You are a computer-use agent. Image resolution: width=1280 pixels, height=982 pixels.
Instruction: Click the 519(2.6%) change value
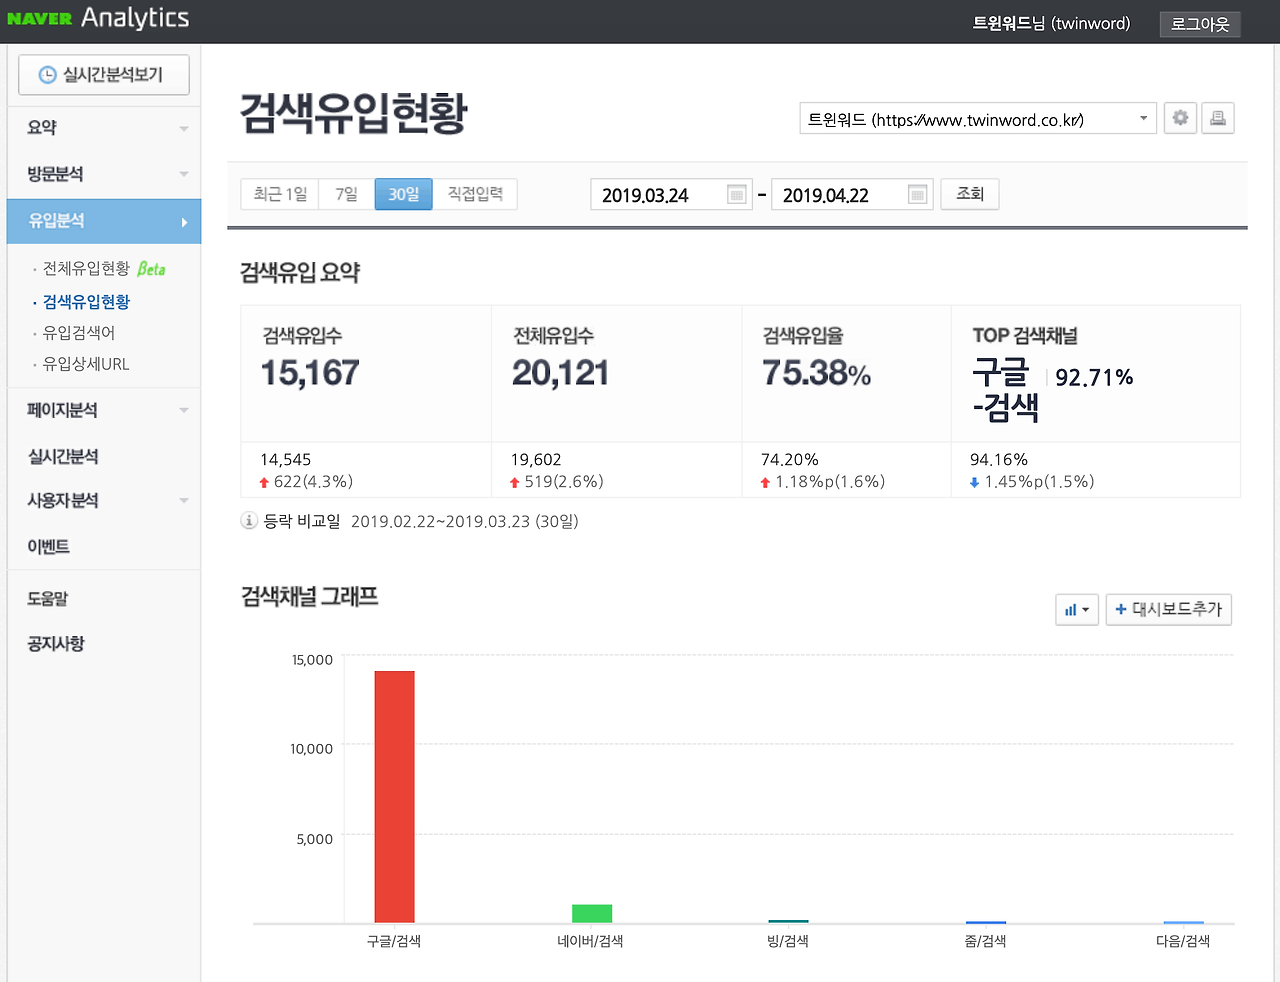tap(564, 482)
